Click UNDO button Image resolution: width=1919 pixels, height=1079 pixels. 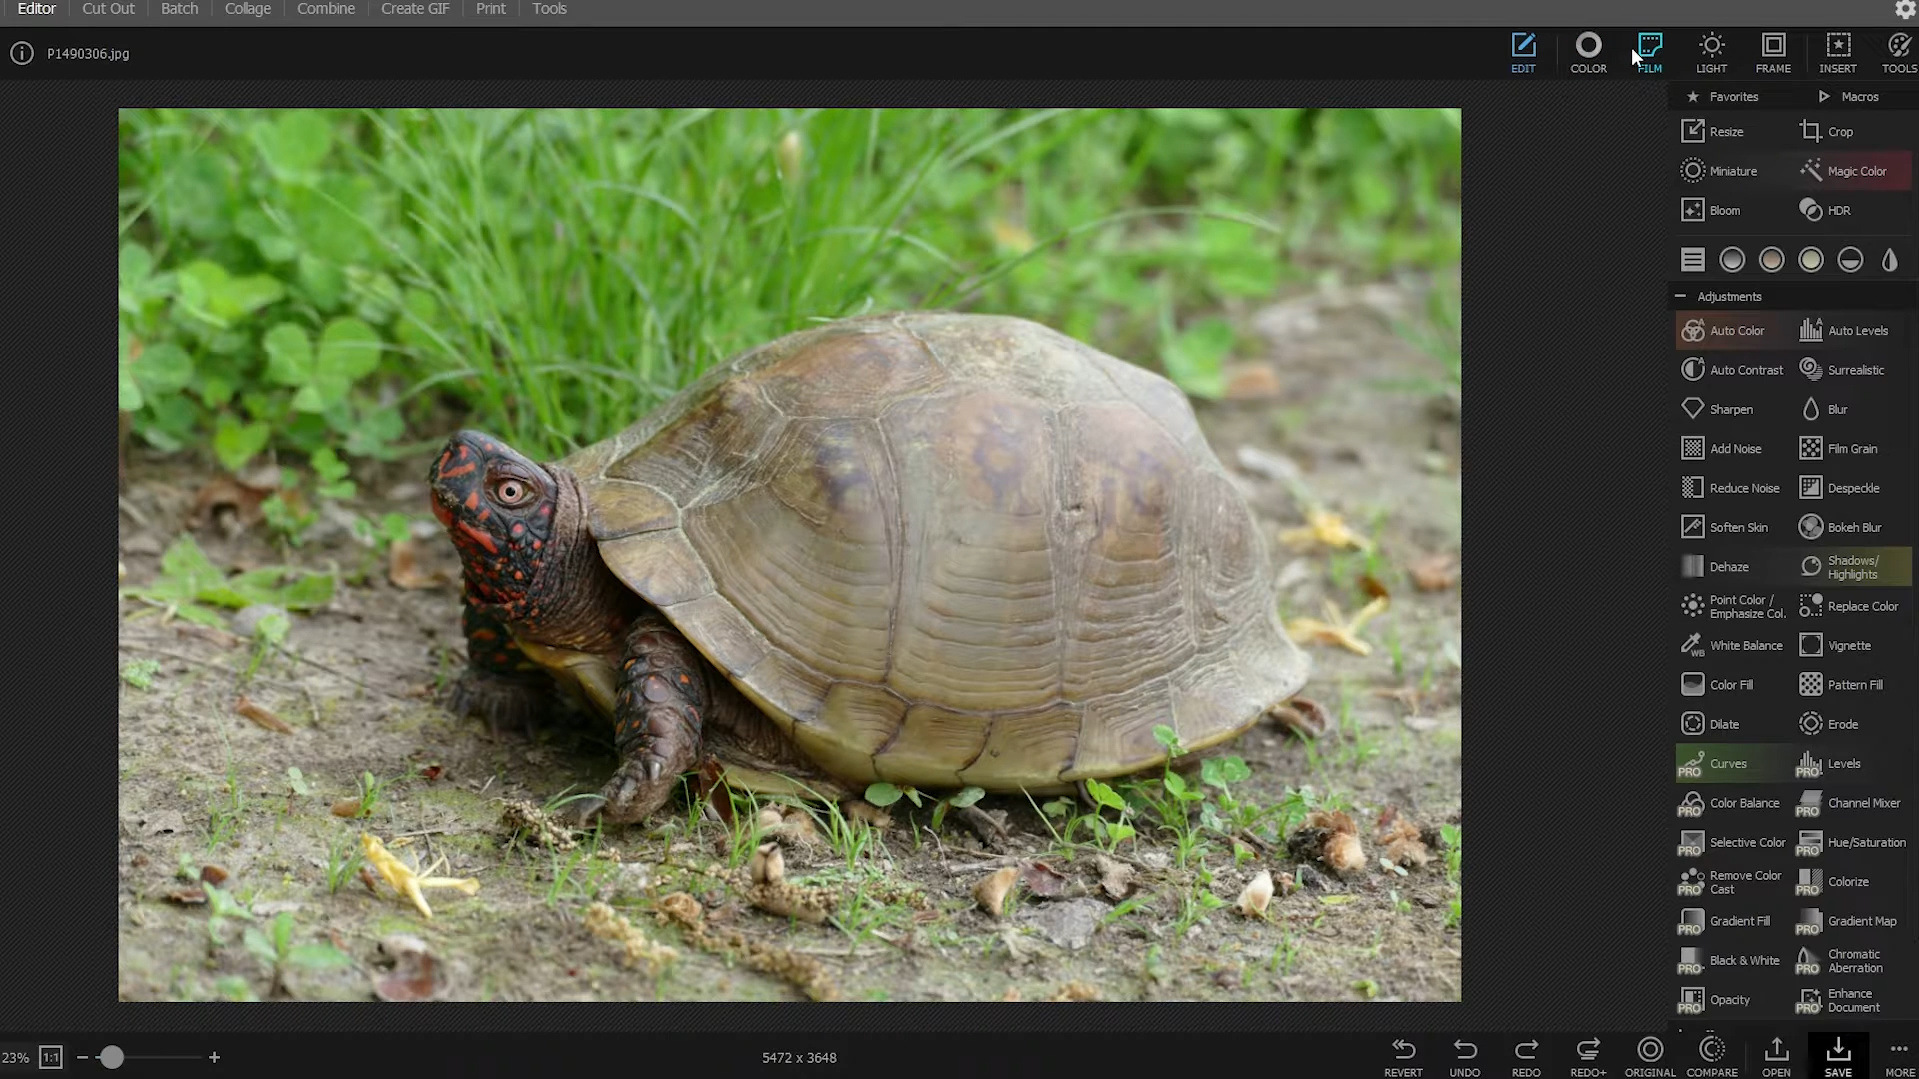point(1465,1057)
